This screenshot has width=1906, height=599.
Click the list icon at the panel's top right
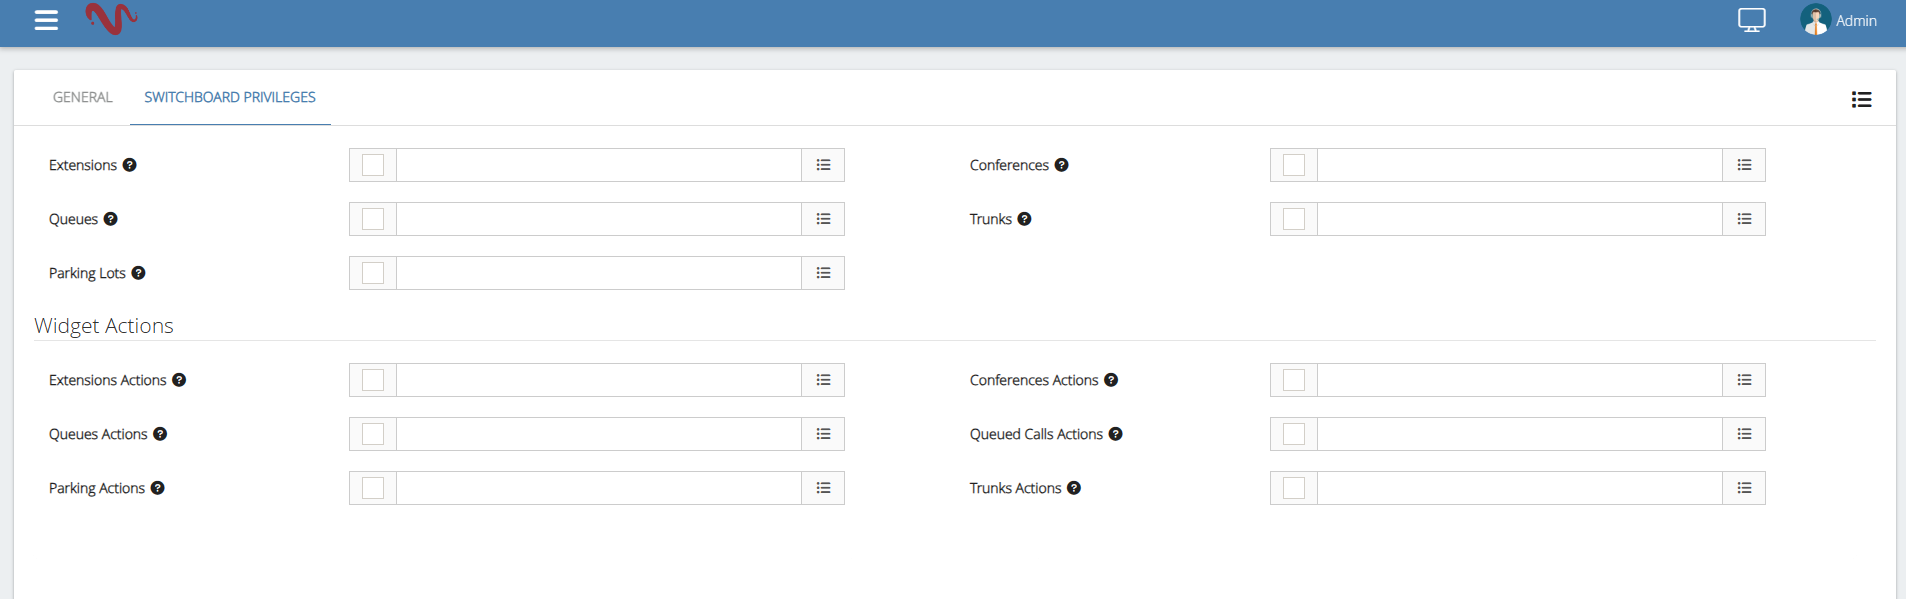(1861, 99)
